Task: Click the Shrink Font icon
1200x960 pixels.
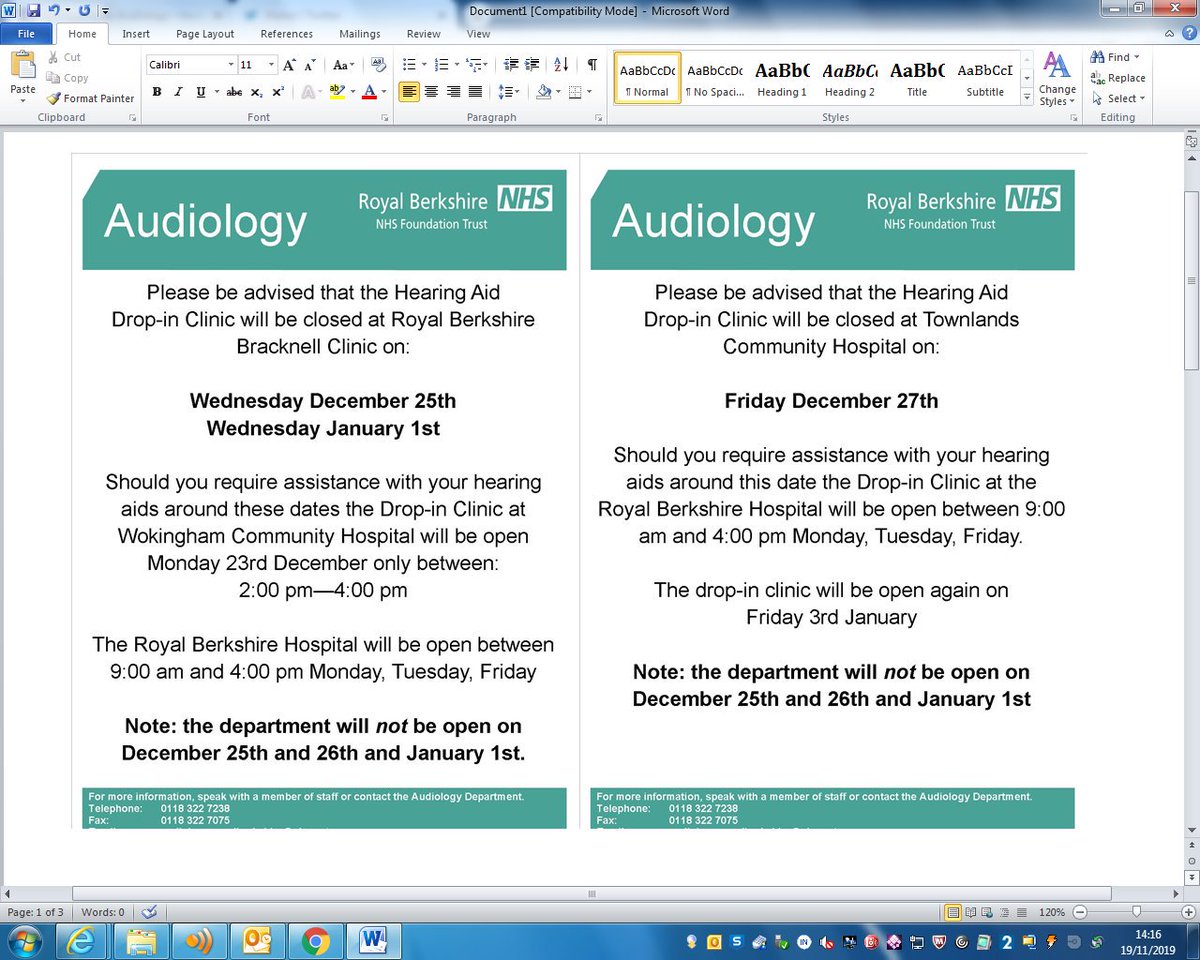Action: coord(310,65)
